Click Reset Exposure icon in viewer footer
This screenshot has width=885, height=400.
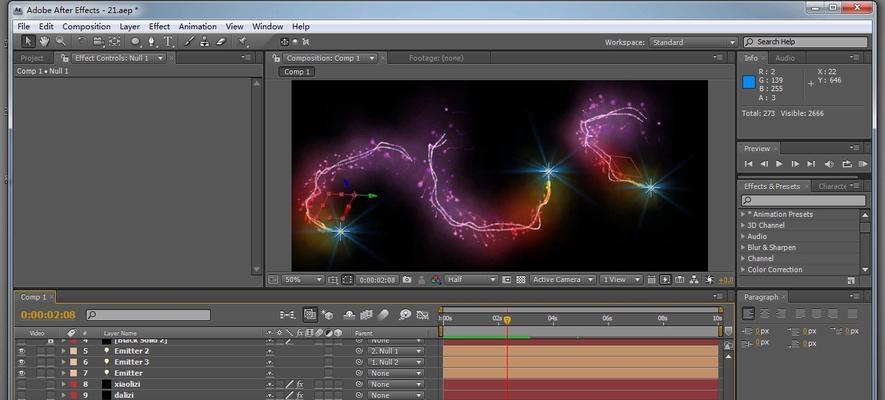(x=709, y=279)
